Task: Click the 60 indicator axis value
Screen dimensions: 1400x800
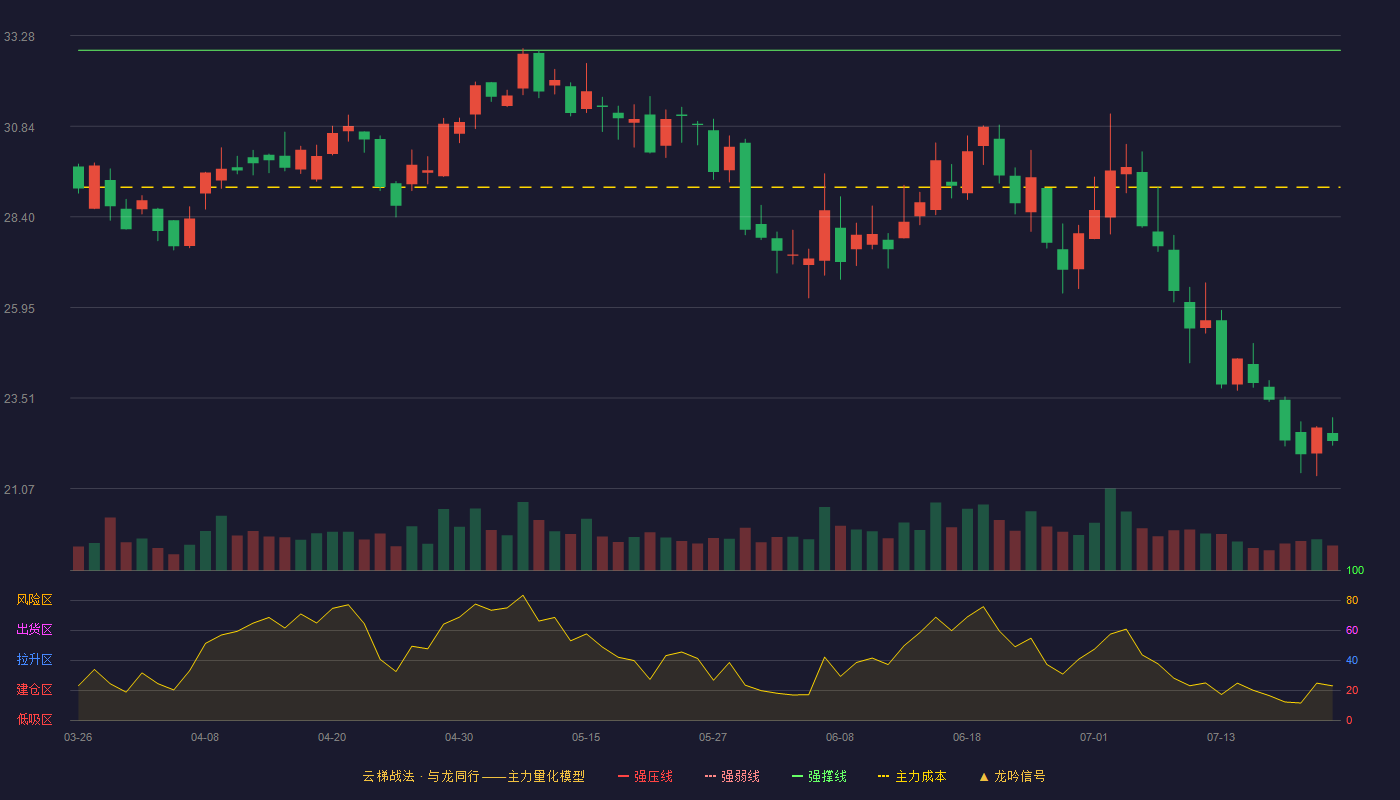Action: (1352, 630)
